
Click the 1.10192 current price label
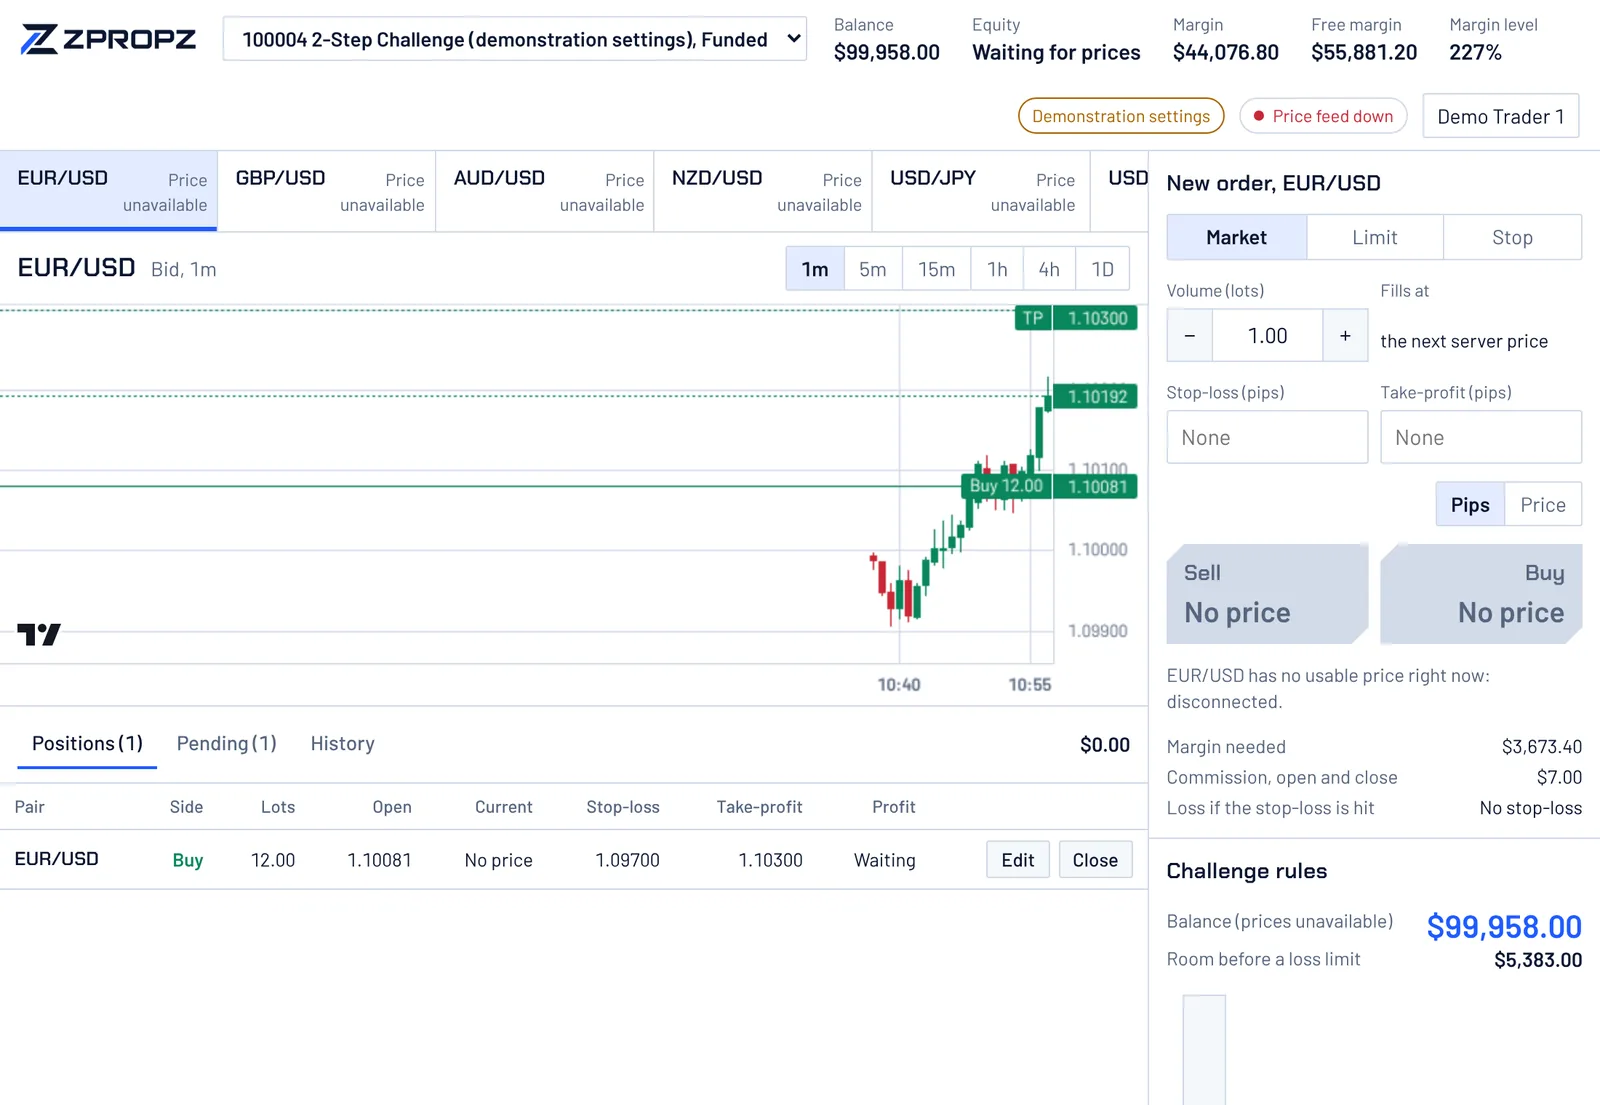tap(1096, 396)
